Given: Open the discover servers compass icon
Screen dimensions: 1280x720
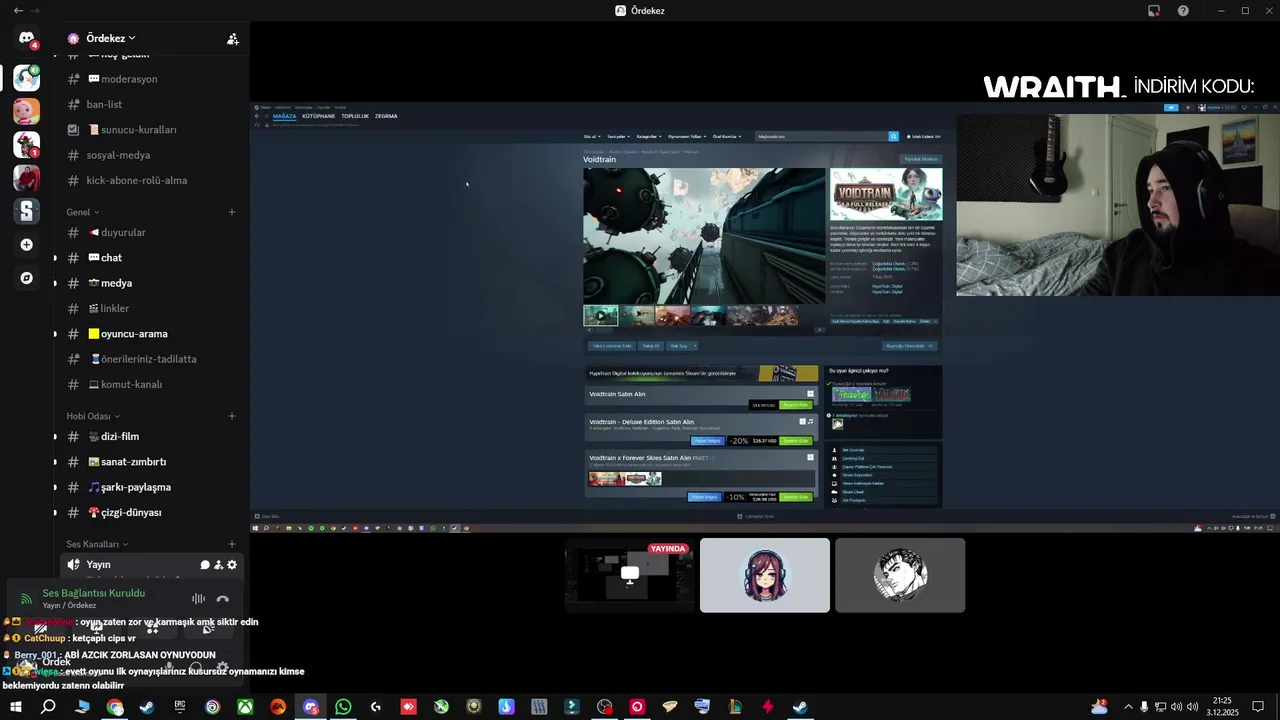Looking at the screenshot, I should [x=27, y=278].
